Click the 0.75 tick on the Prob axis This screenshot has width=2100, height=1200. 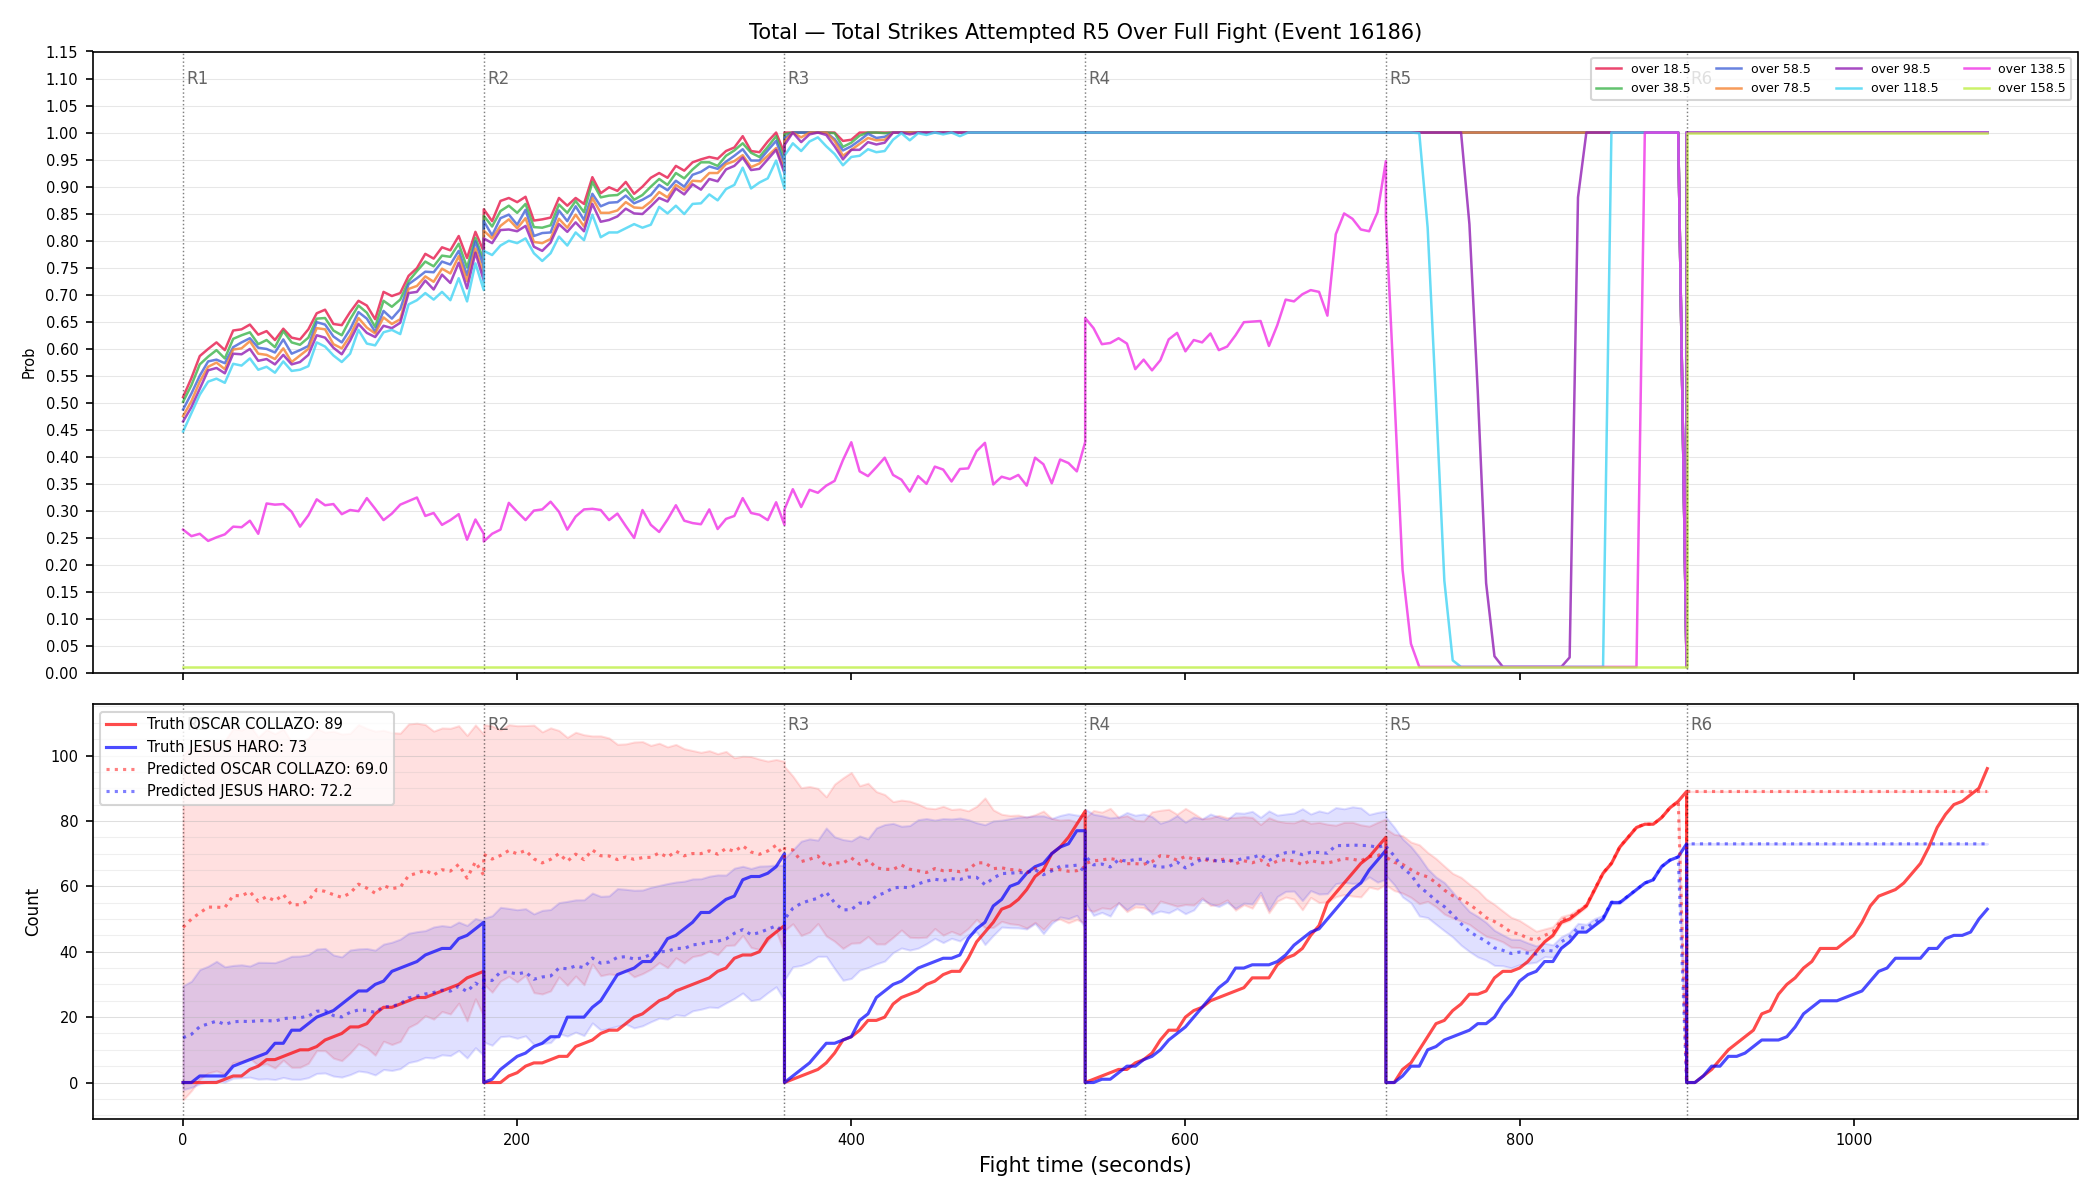[x=62, y=268]
